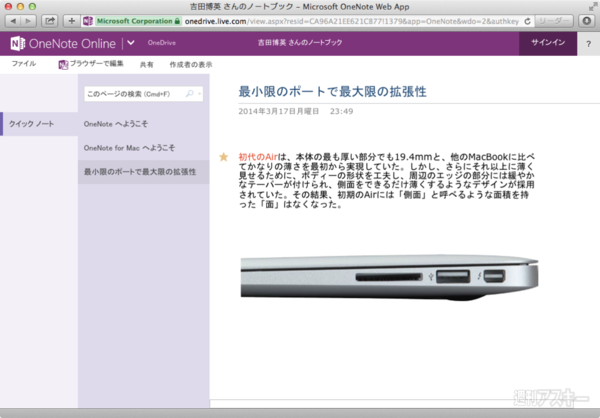Click the date text 2014年3月17日月曜日
Screen dimensions: 600x418
tap(279, 111)
